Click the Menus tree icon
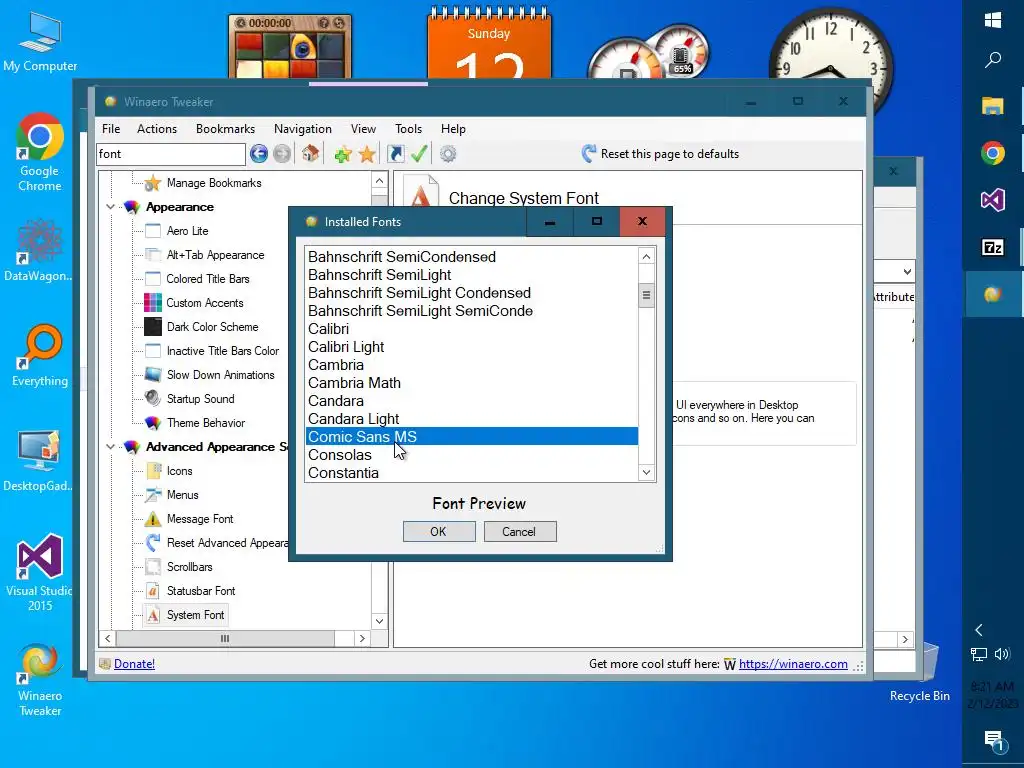Image resolution: width=1024 pixels, height=768 pixels. (x=153, y=494)
